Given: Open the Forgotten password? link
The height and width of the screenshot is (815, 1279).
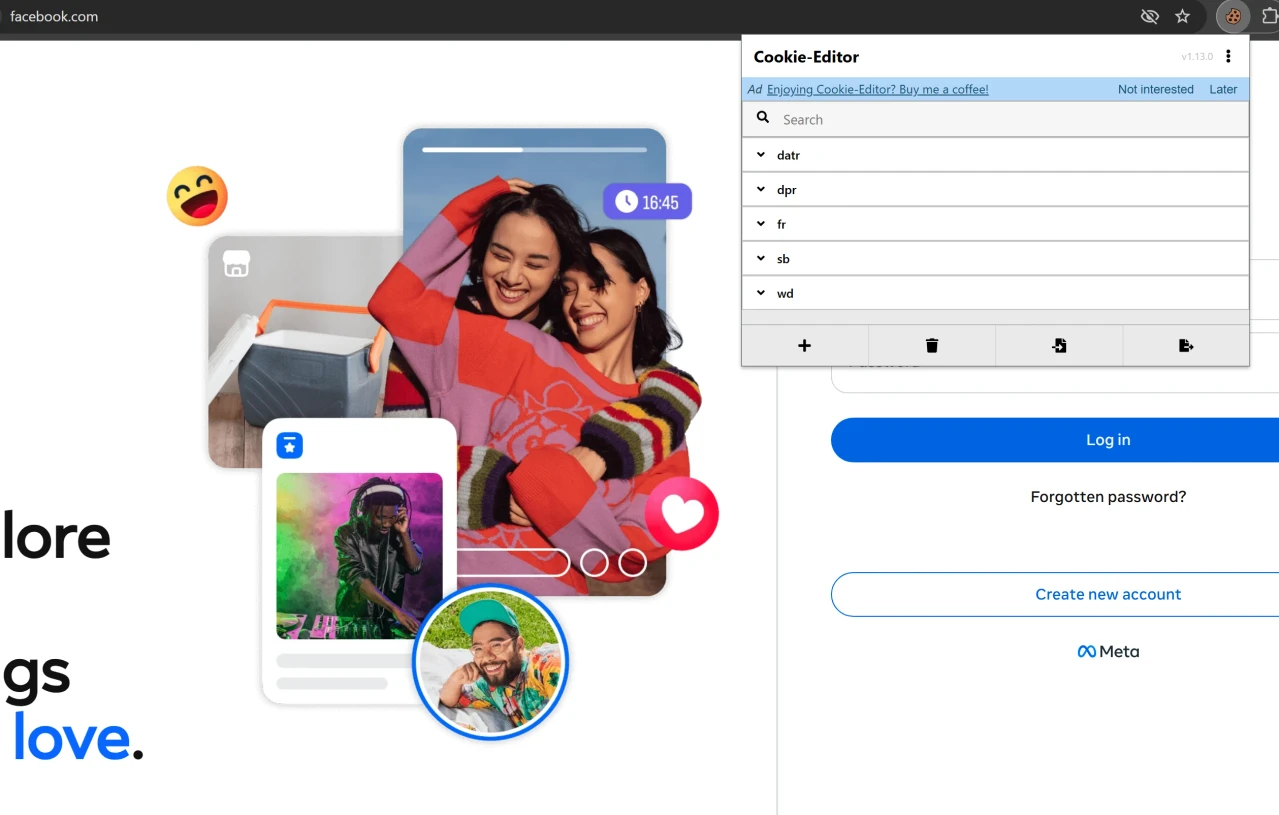Looking at the screenshot, I should [1108, 497].
